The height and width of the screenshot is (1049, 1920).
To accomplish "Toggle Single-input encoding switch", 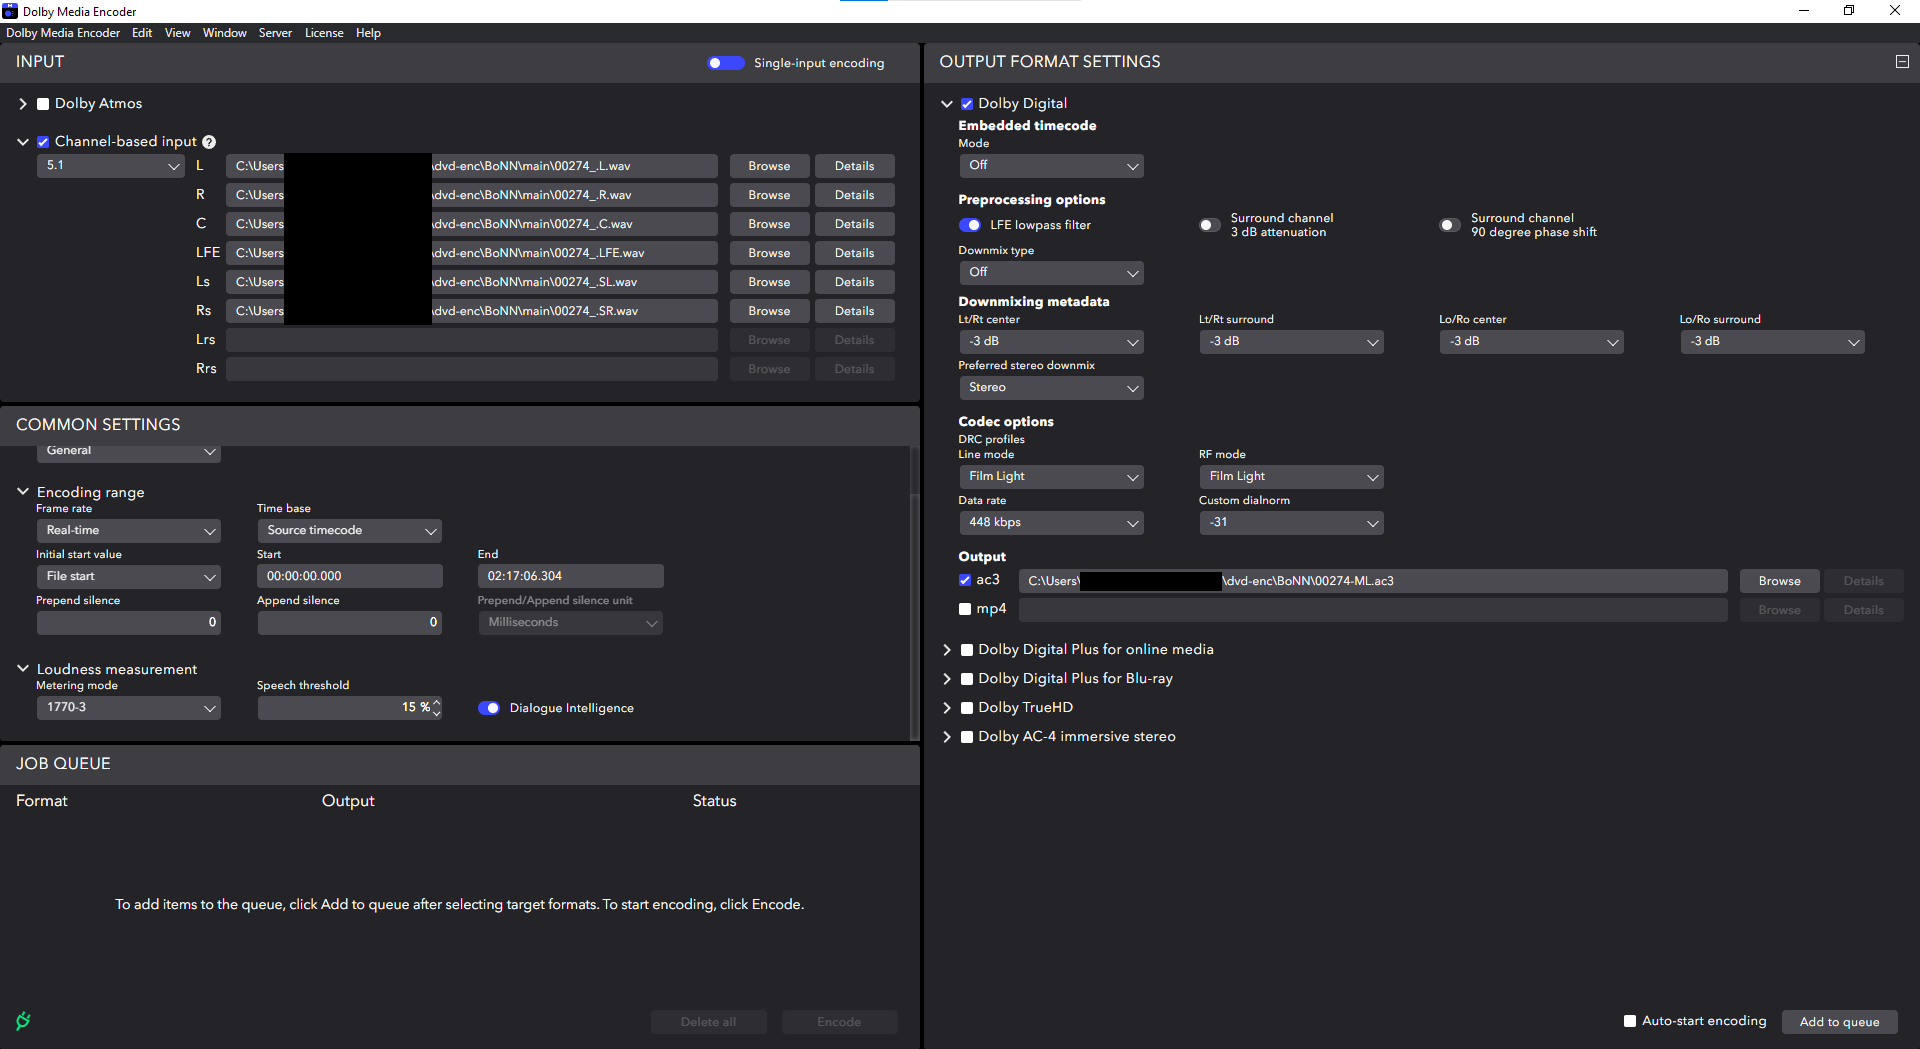I will pos(726,63).
